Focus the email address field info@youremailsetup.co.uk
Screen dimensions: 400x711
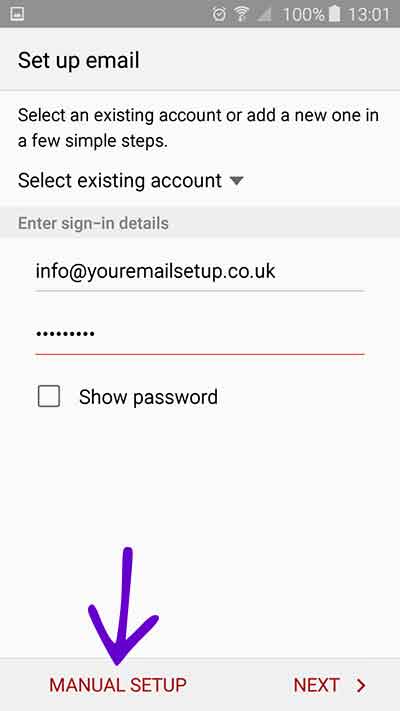[x=200, y=273]
